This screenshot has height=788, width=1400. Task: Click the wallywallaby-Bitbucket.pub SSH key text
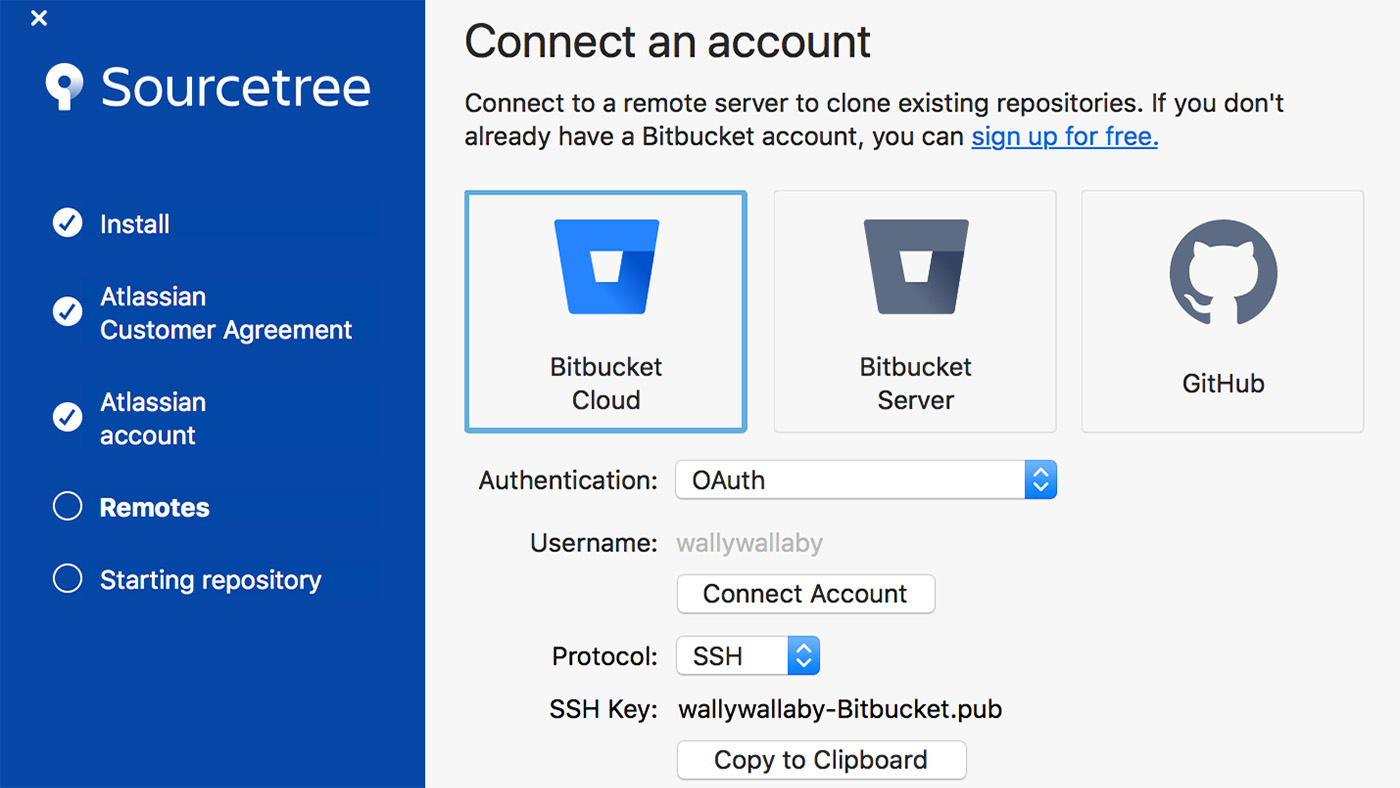point(840,710)
